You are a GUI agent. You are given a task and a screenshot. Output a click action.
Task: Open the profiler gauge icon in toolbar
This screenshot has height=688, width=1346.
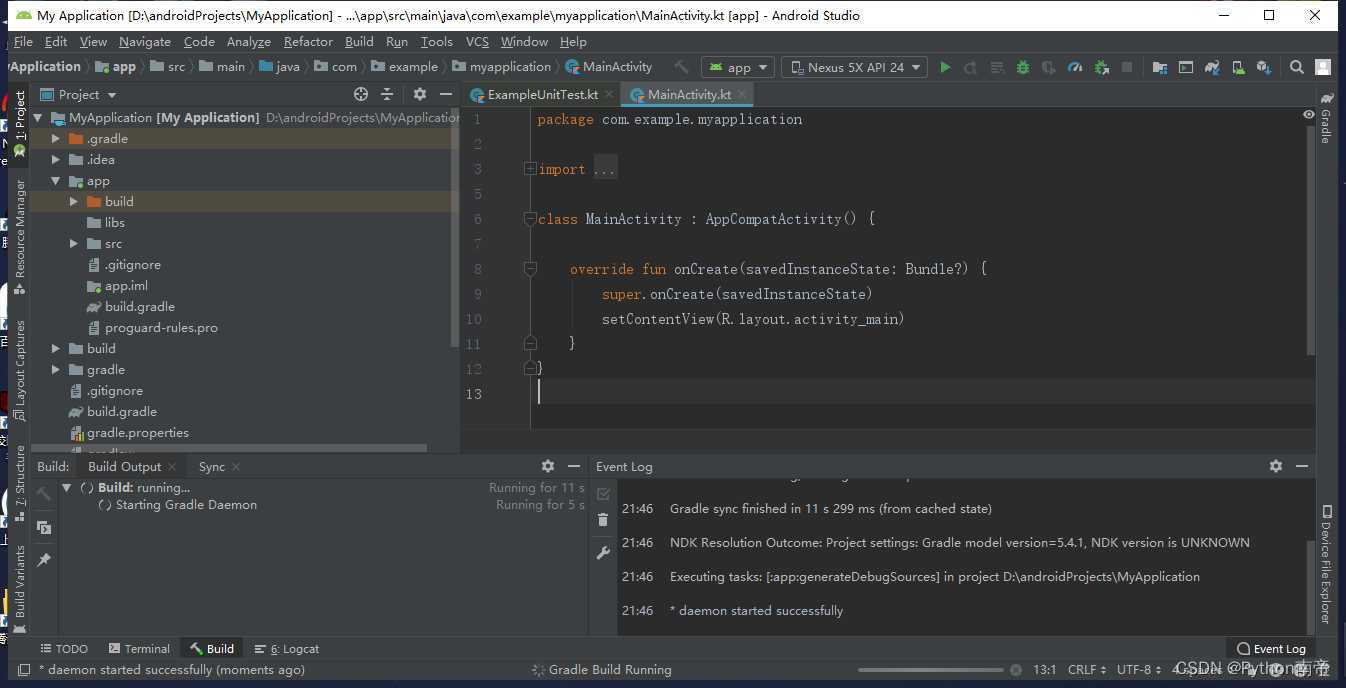(1075, 67)
